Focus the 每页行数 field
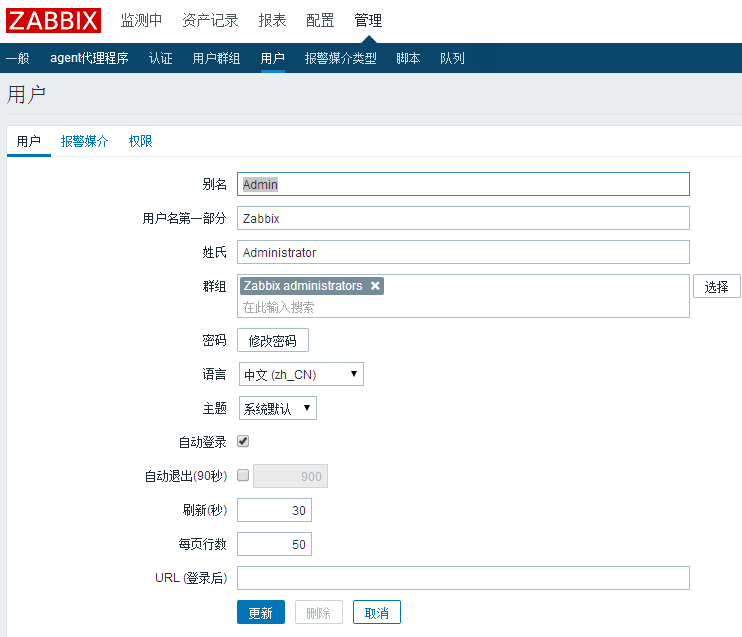742x637 pixels. click(274, 544)
